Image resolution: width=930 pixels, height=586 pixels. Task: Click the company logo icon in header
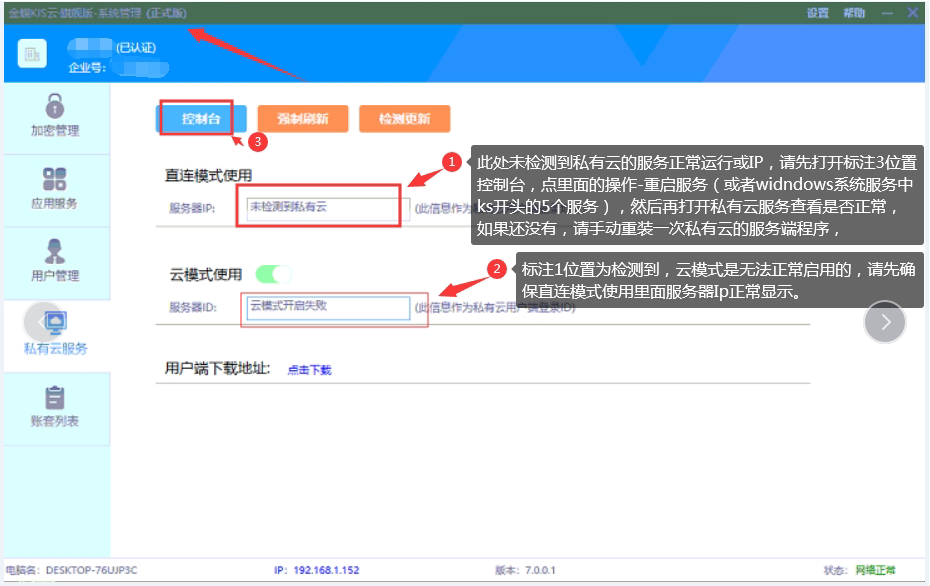(x=32, y=55)
